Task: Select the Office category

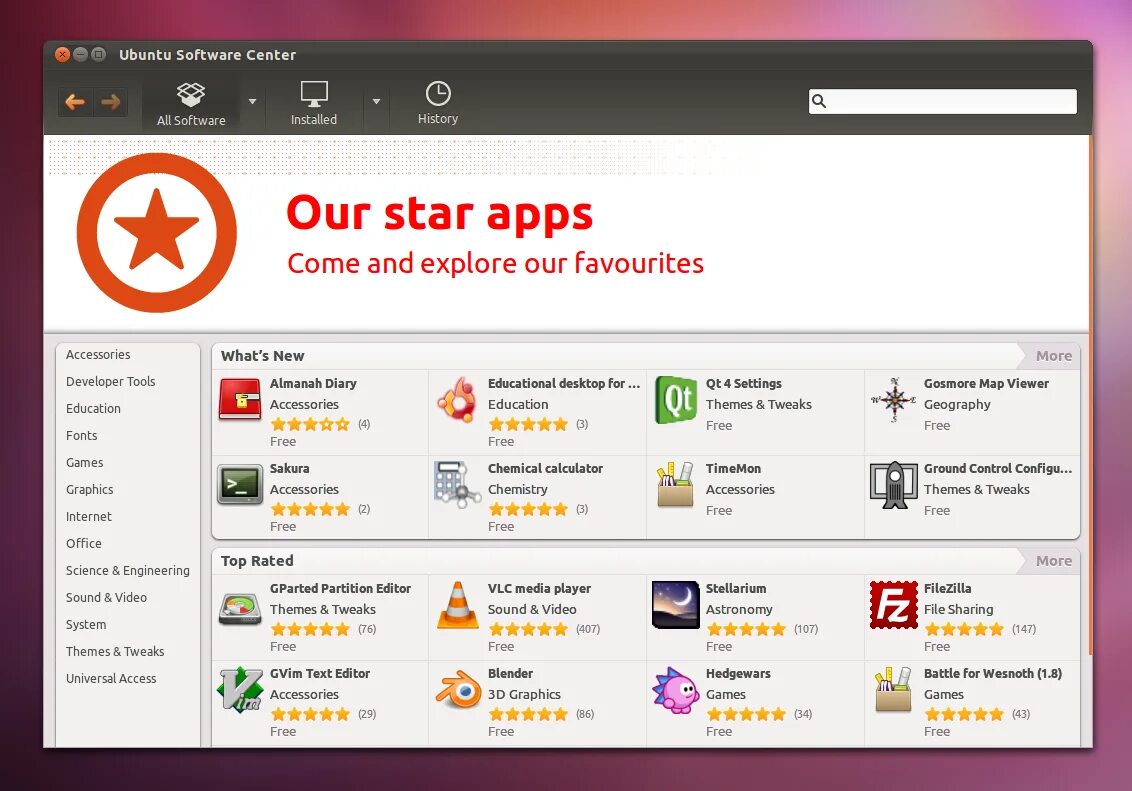Action: coord(84,543)
